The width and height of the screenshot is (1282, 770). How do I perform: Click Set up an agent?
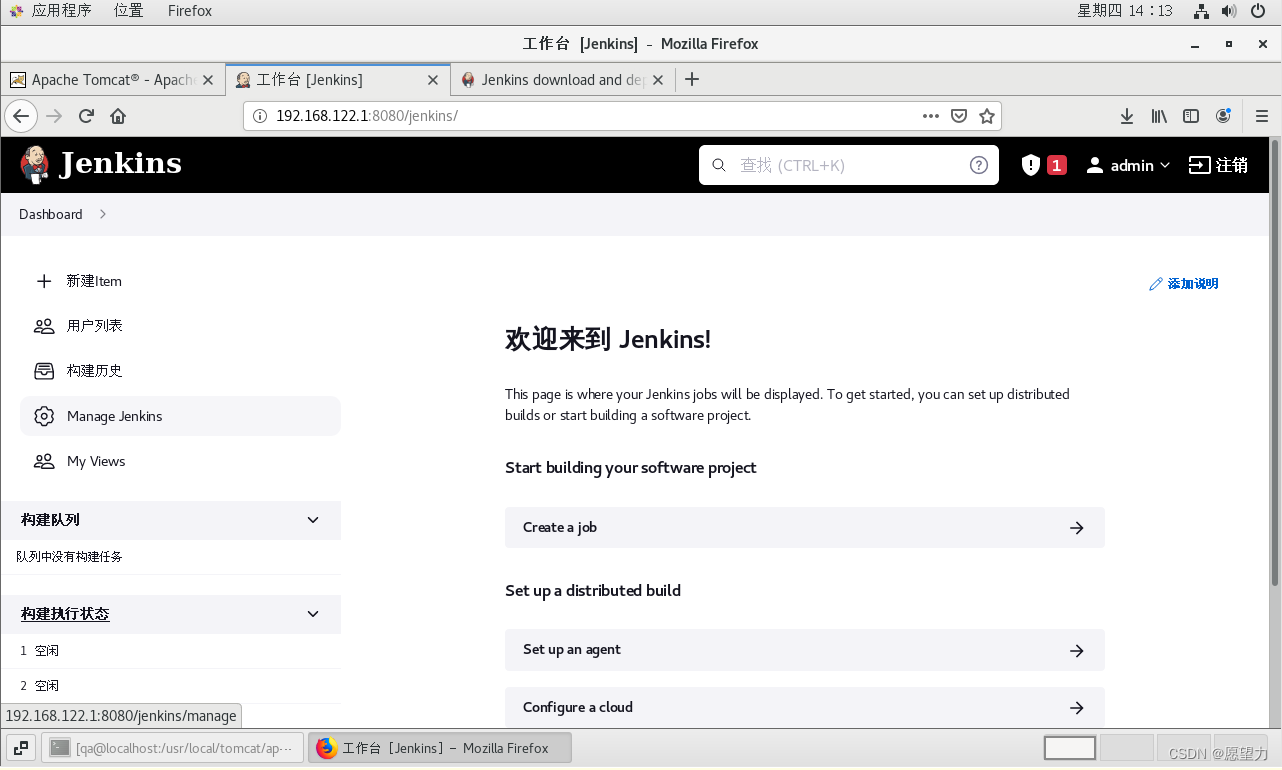tap(805, 650)
